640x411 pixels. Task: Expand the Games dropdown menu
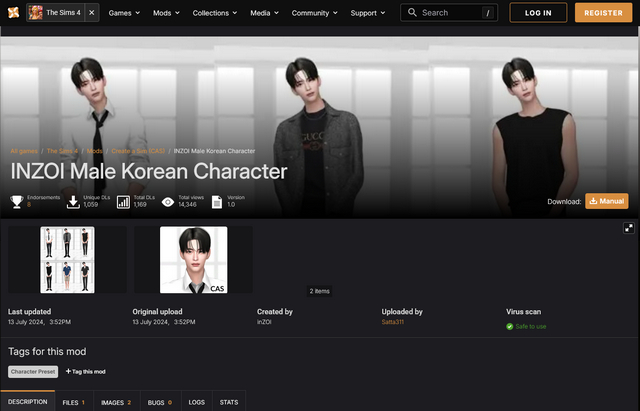124,13
